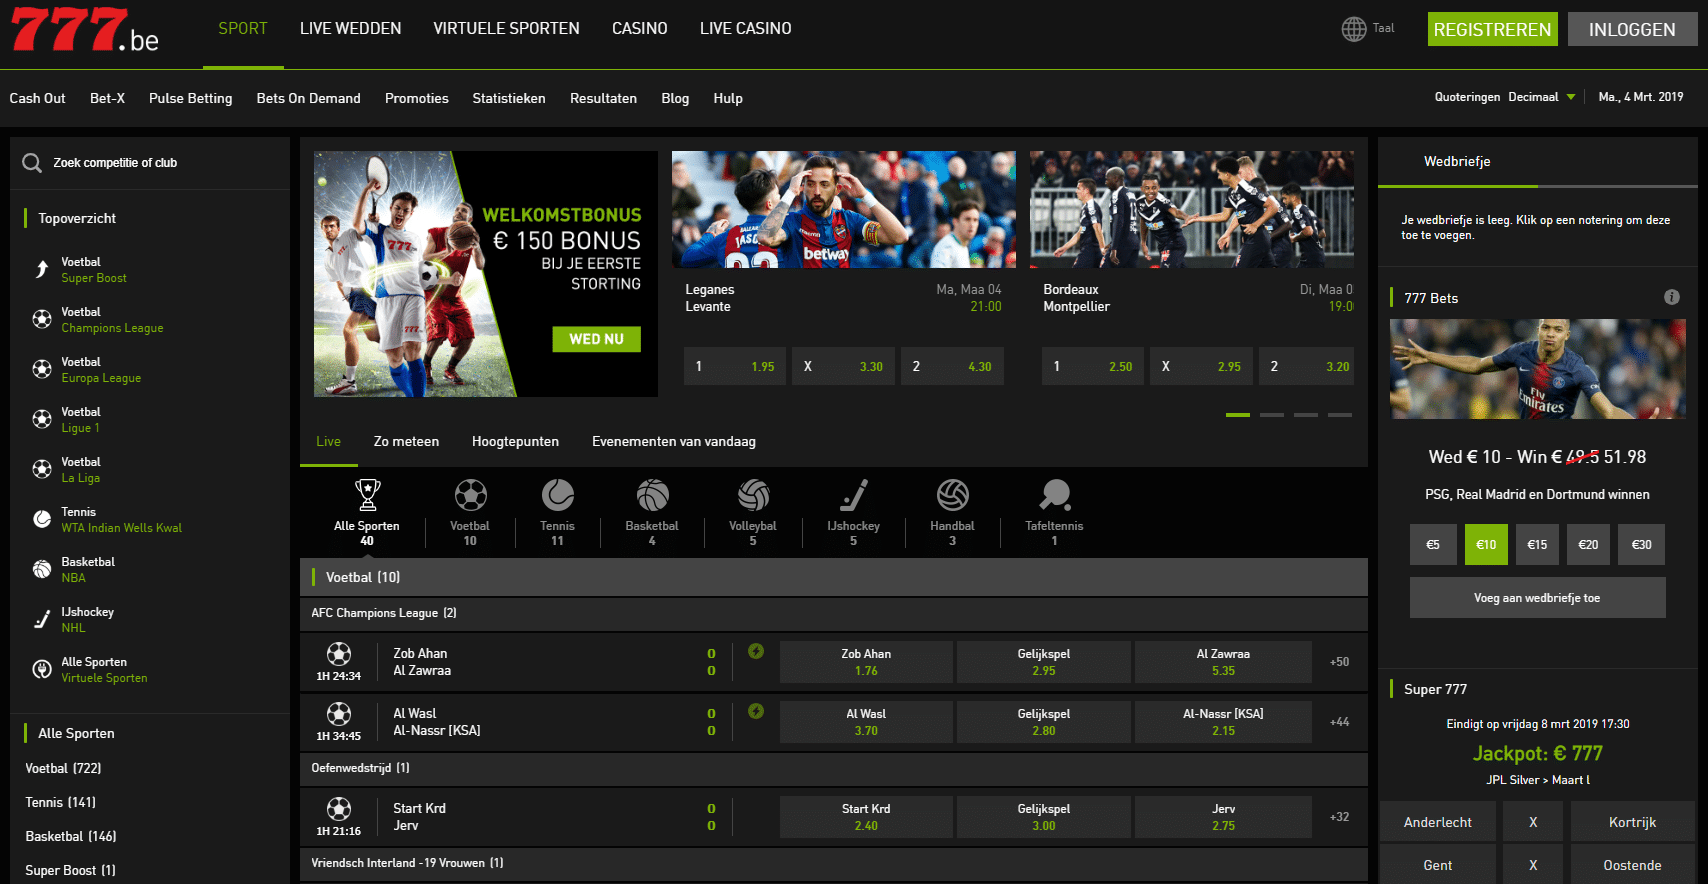Viewport: 1708px width, 884px height.
Task: Select IJshockey live filter icon
Action: click(x=853, y=495)
